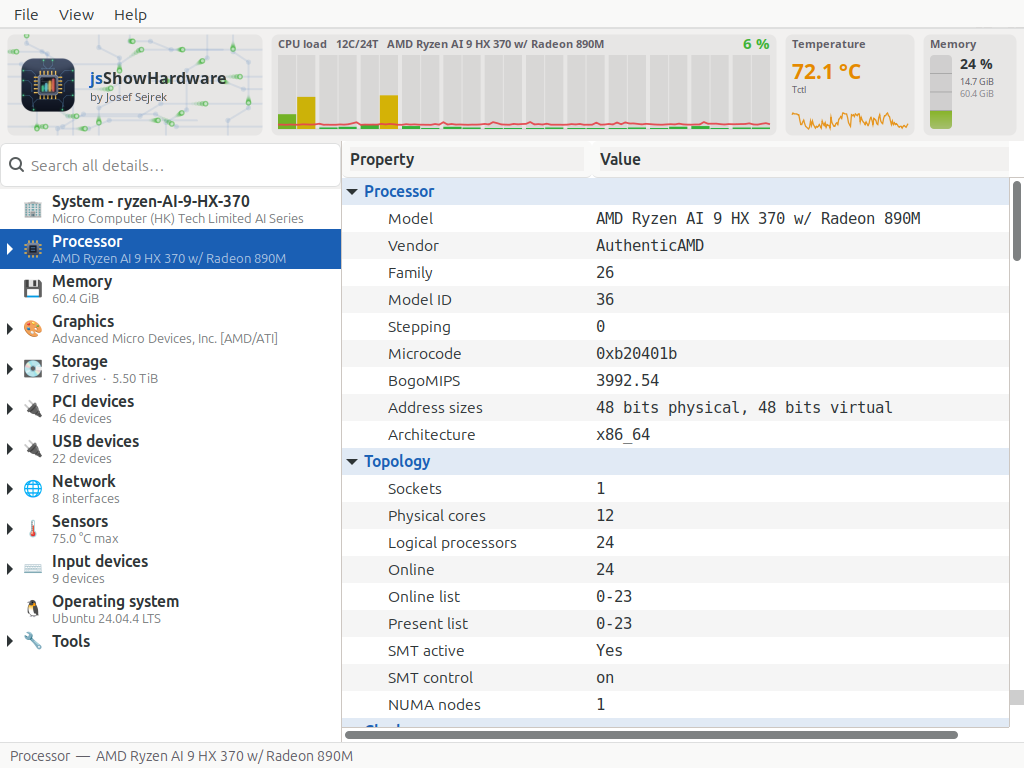Viewport: 1024px width, 768px height.
Task: Open the View menu
Action: point(76,14)
